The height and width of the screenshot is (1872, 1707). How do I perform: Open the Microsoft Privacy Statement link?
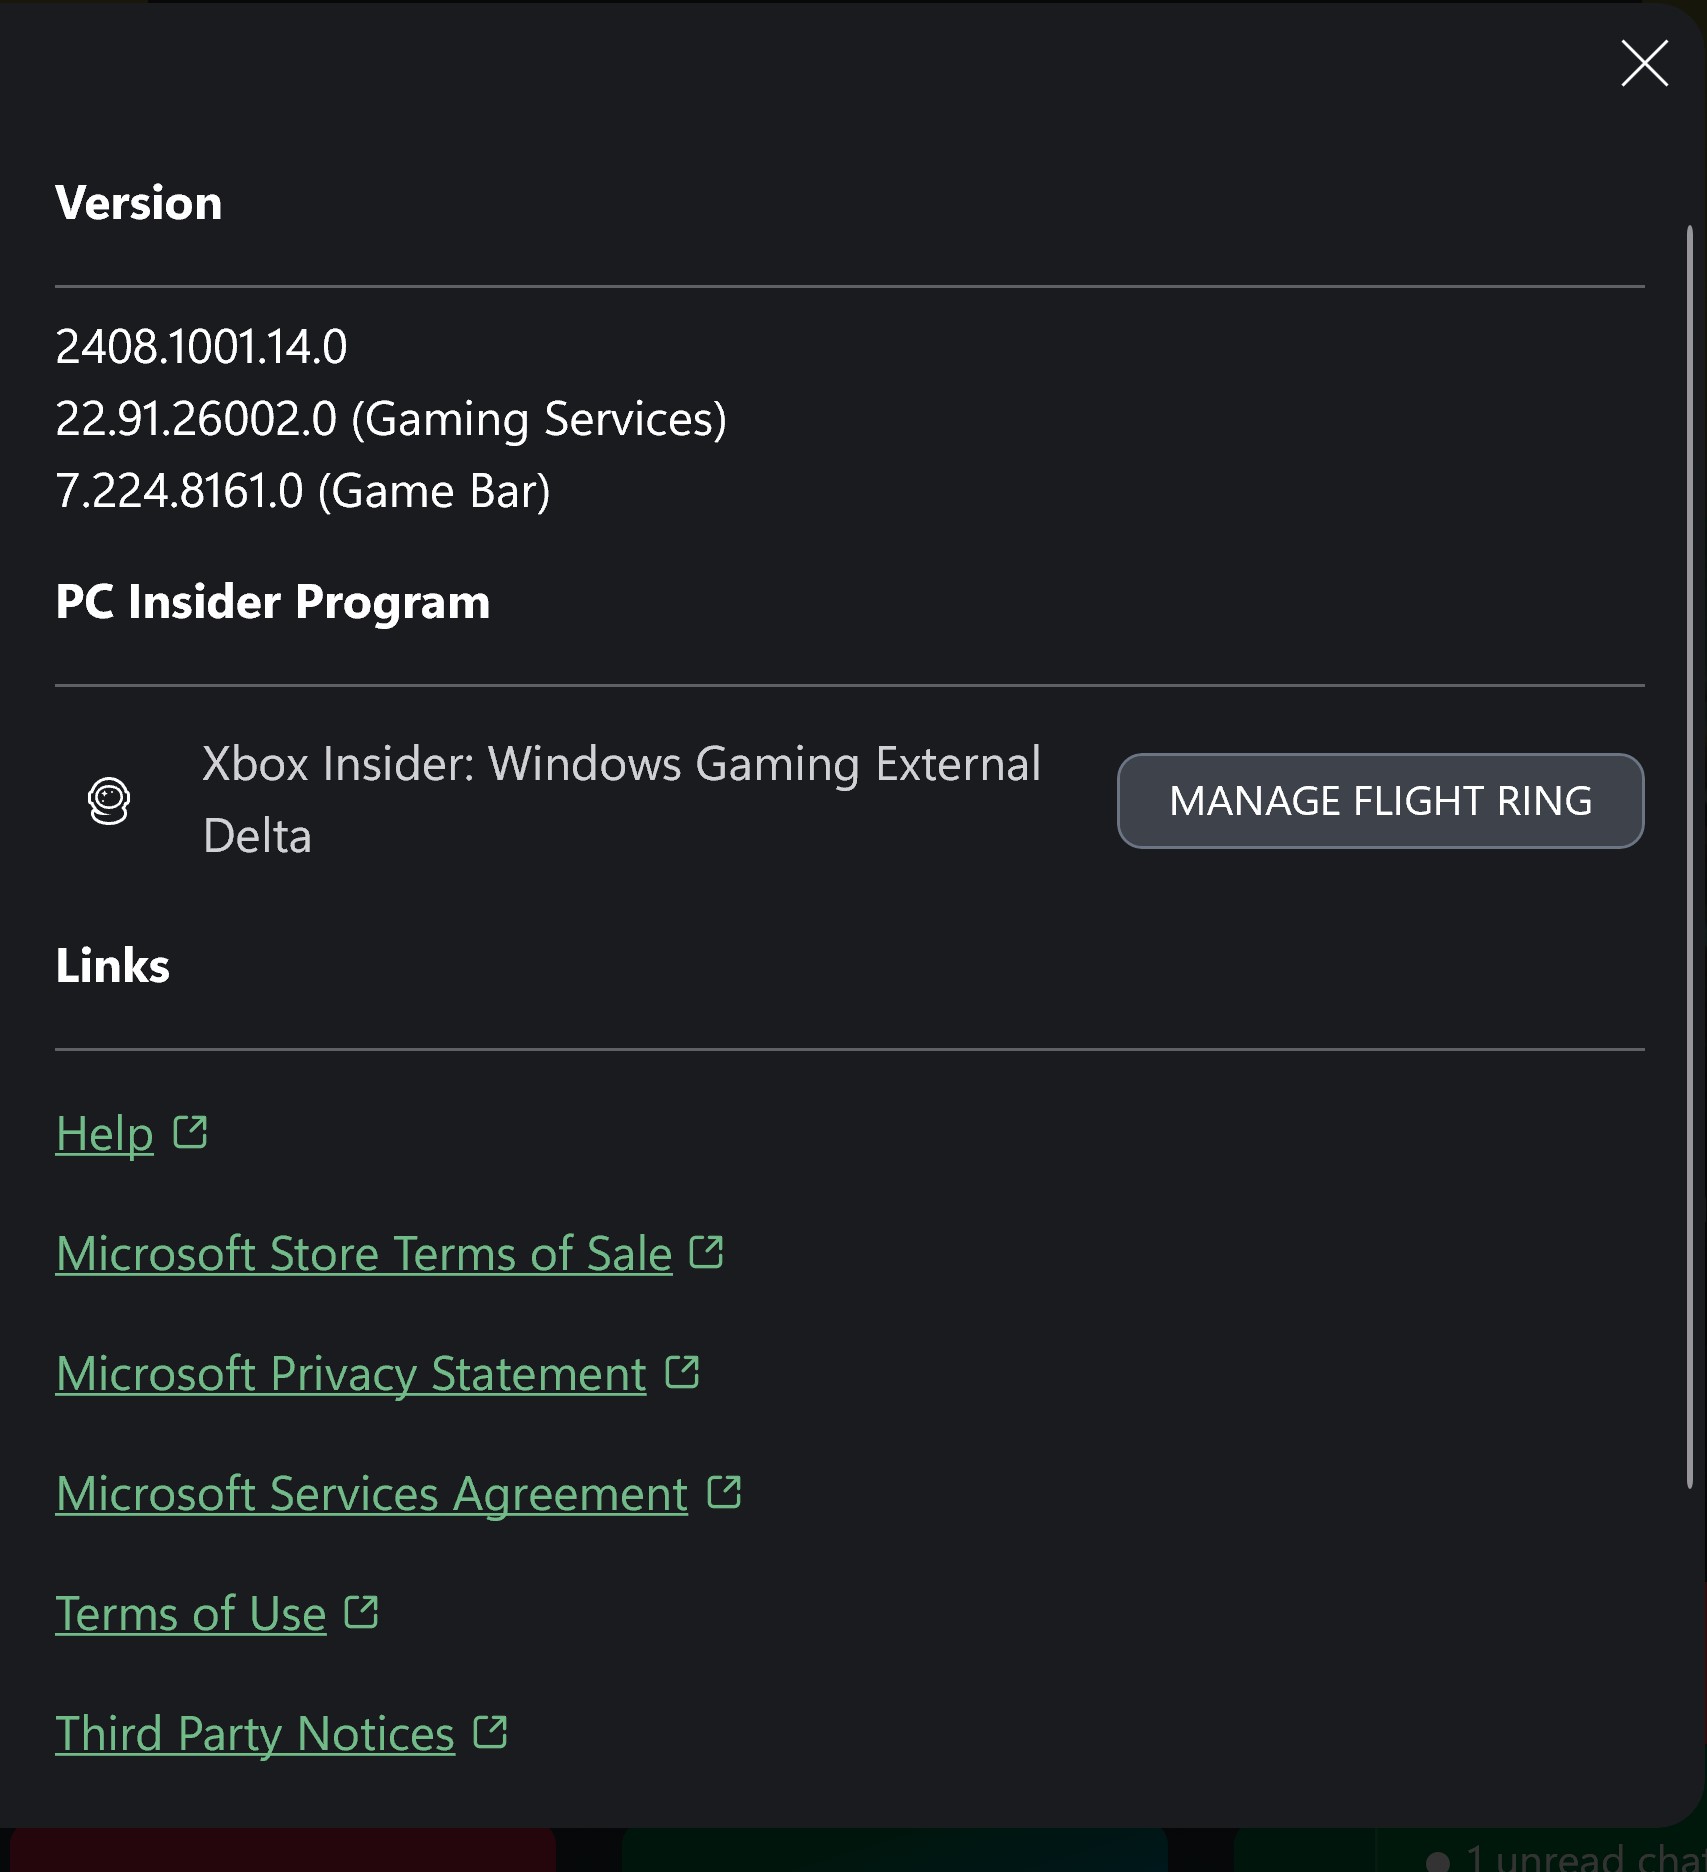[351, 1374]
